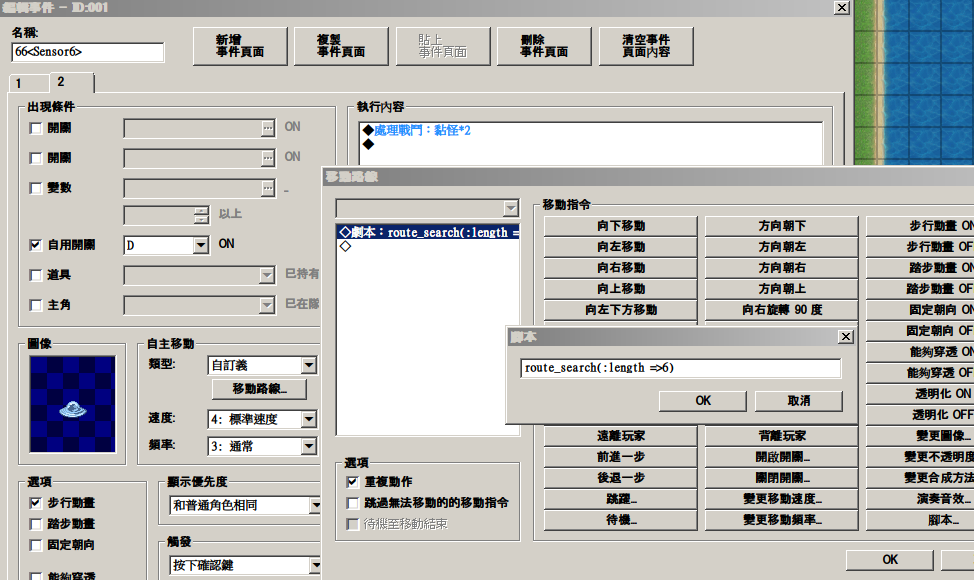This screenshot has height=580, width=974.
Task: Click the 後退一步 command
Action: pyautogui.click(x=621, y=478)
